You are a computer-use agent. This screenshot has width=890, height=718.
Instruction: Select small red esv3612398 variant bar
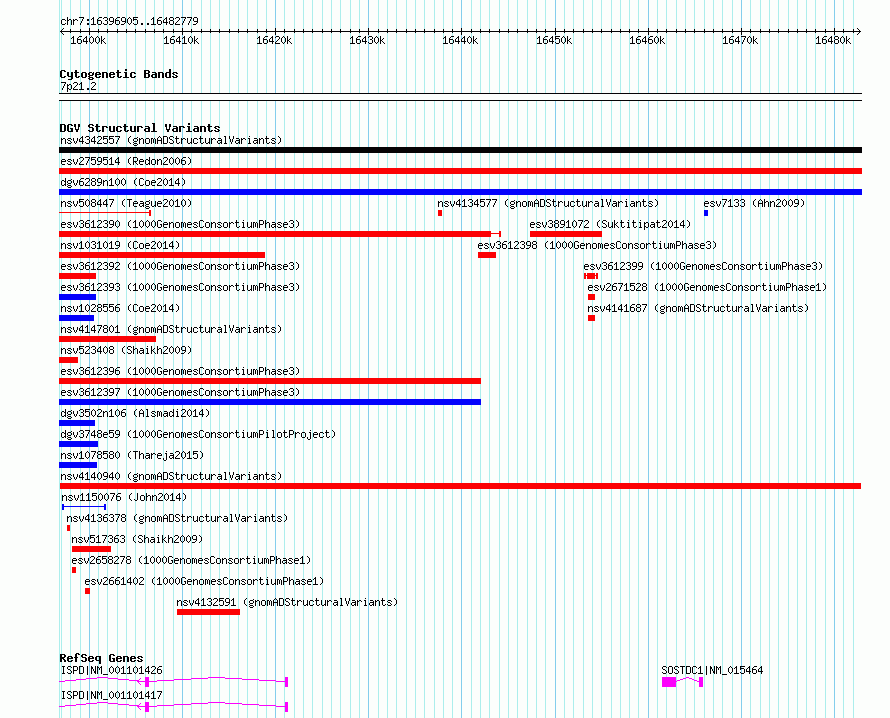coord(487,255)
